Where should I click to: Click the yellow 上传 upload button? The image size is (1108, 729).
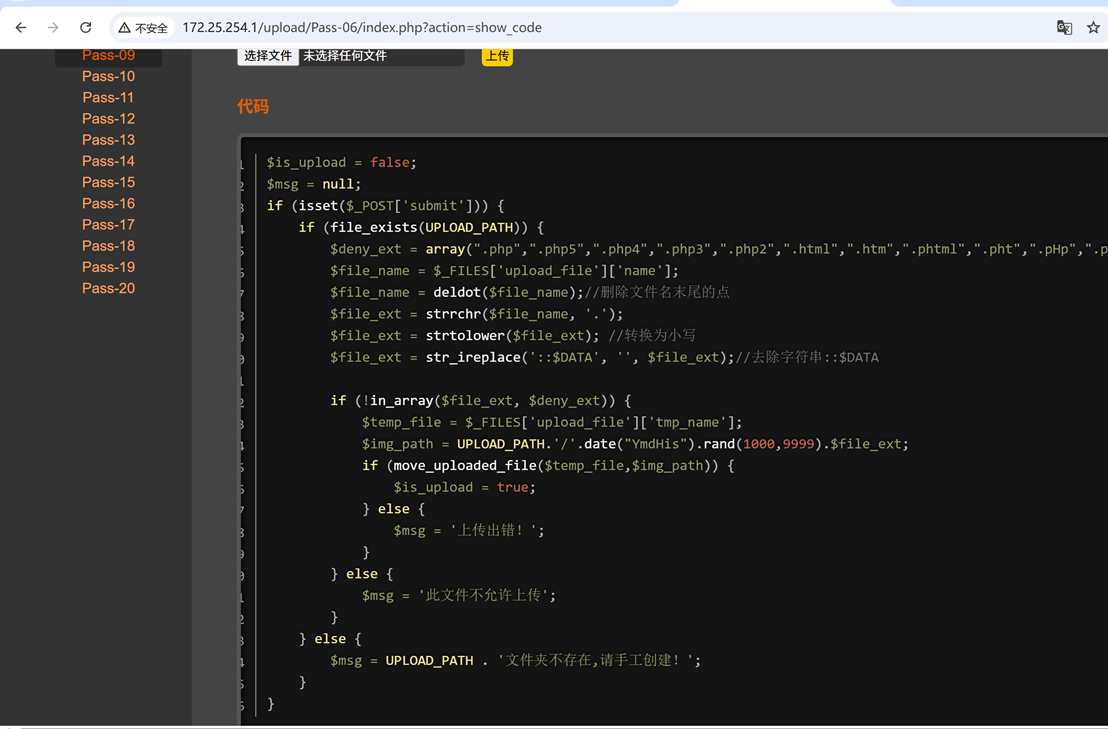[x=497, y=56]
